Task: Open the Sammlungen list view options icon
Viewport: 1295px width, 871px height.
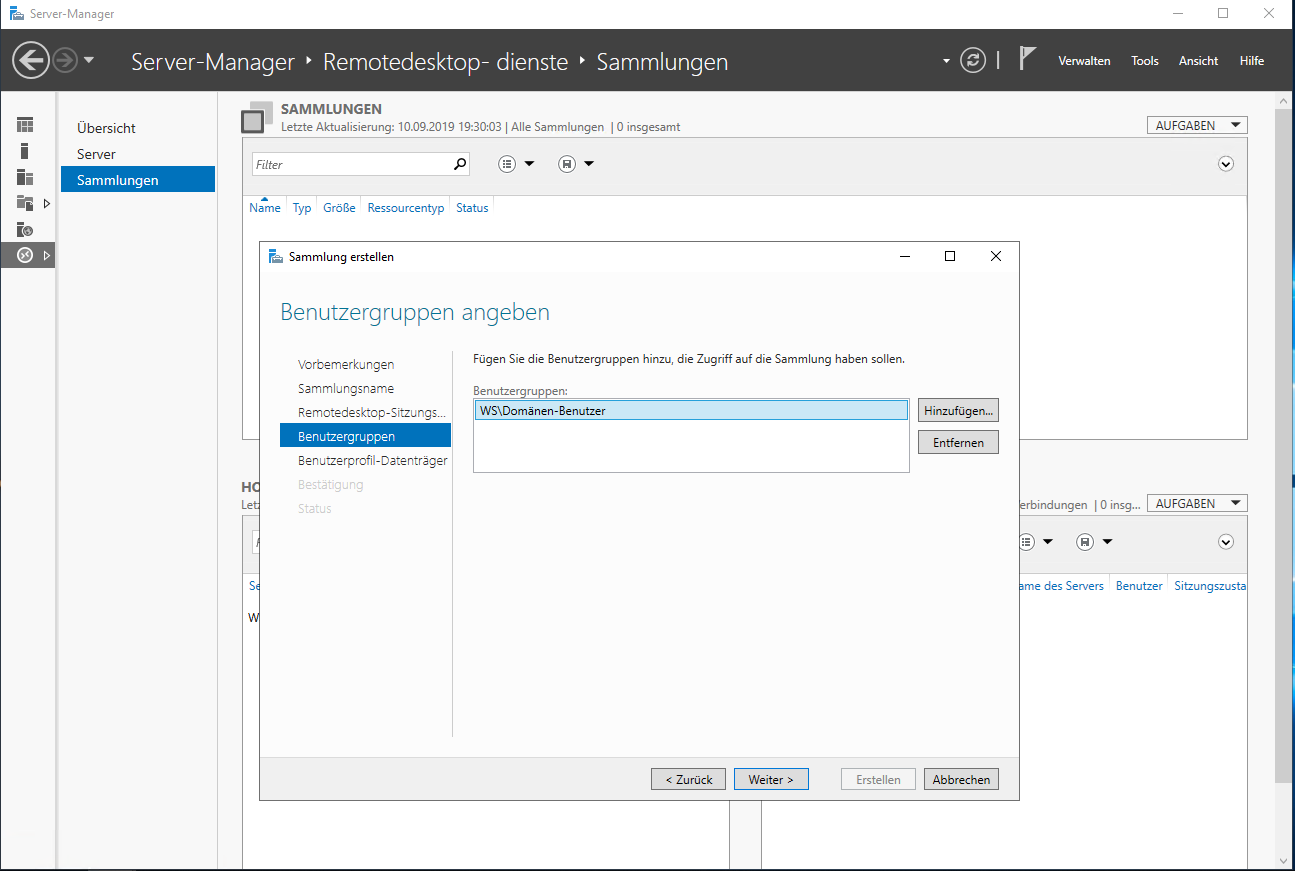Action: pos(507,164)
